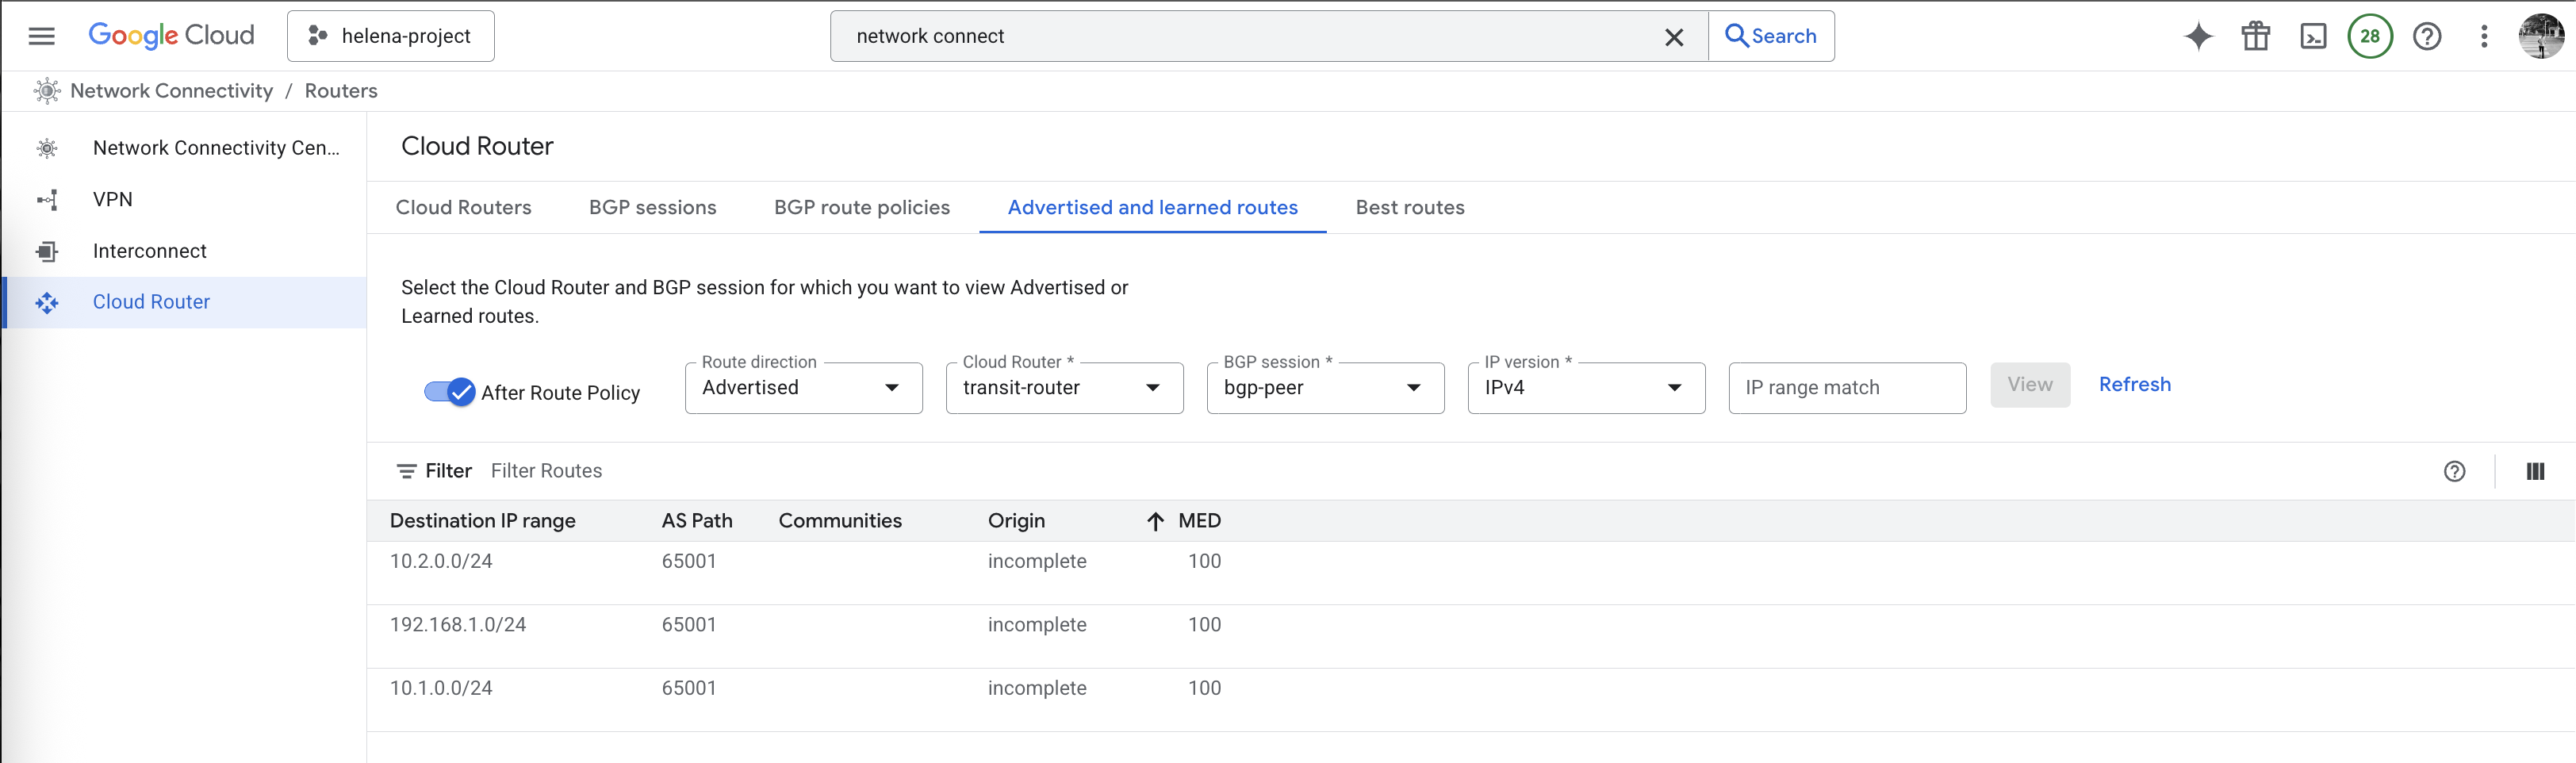2576x763 pixels.
Task: Click the Refresh link
Action: point(2134,384)
